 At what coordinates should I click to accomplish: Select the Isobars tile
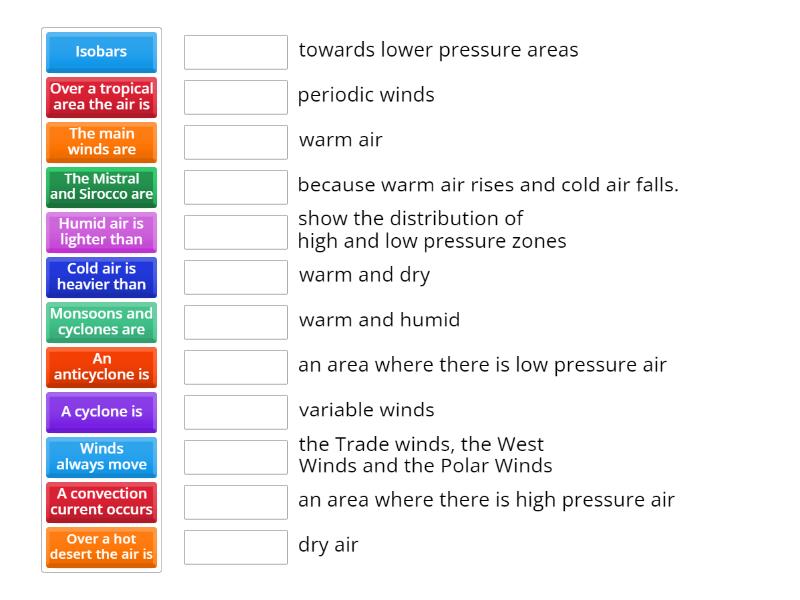click(x=100, y=52)
